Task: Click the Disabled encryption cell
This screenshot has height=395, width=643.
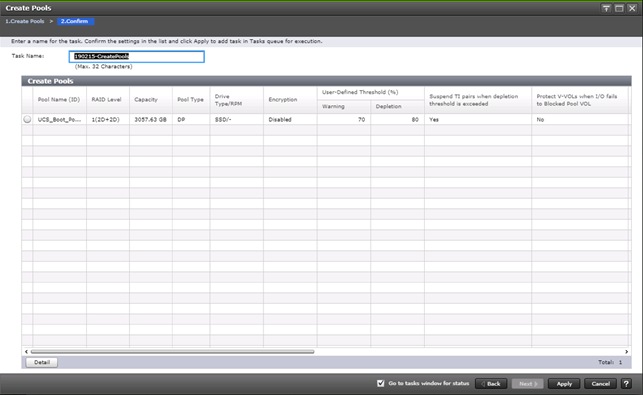Action: [290, 119]
